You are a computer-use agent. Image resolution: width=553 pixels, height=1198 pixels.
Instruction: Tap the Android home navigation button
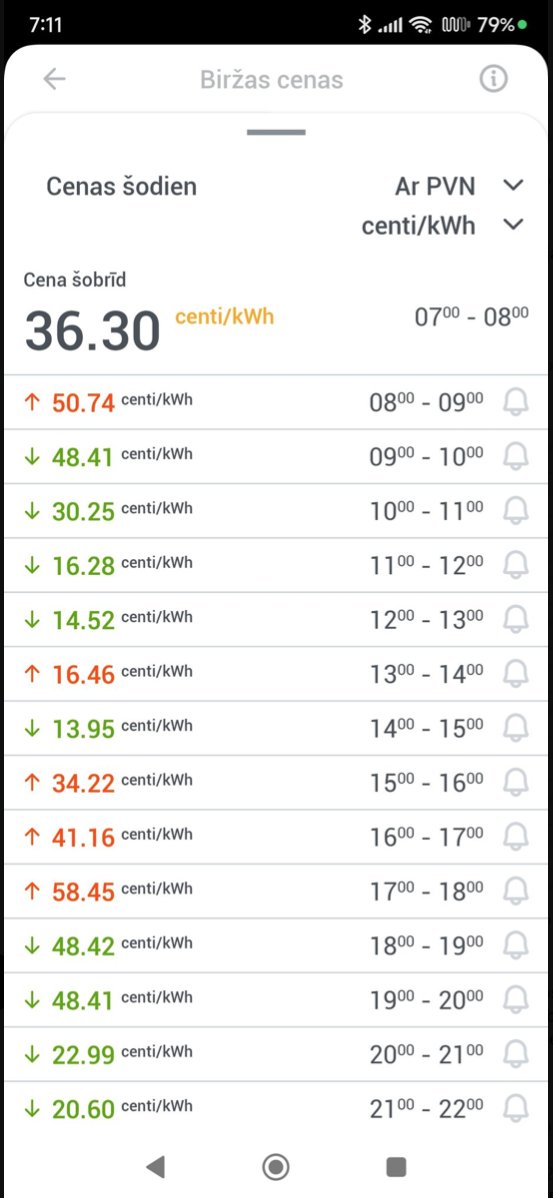(x=275, y=1167)
